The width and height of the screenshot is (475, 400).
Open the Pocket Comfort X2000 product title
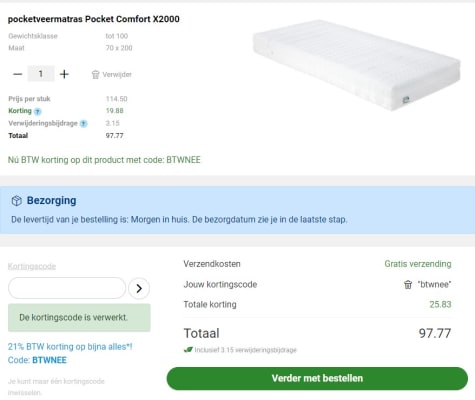94,19
